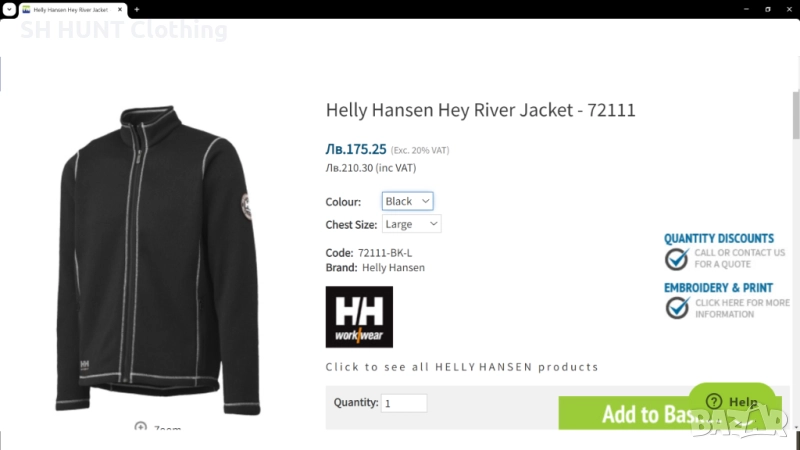
Task: Open a new browser tab with plus
Action: click(x=137, y=9)
